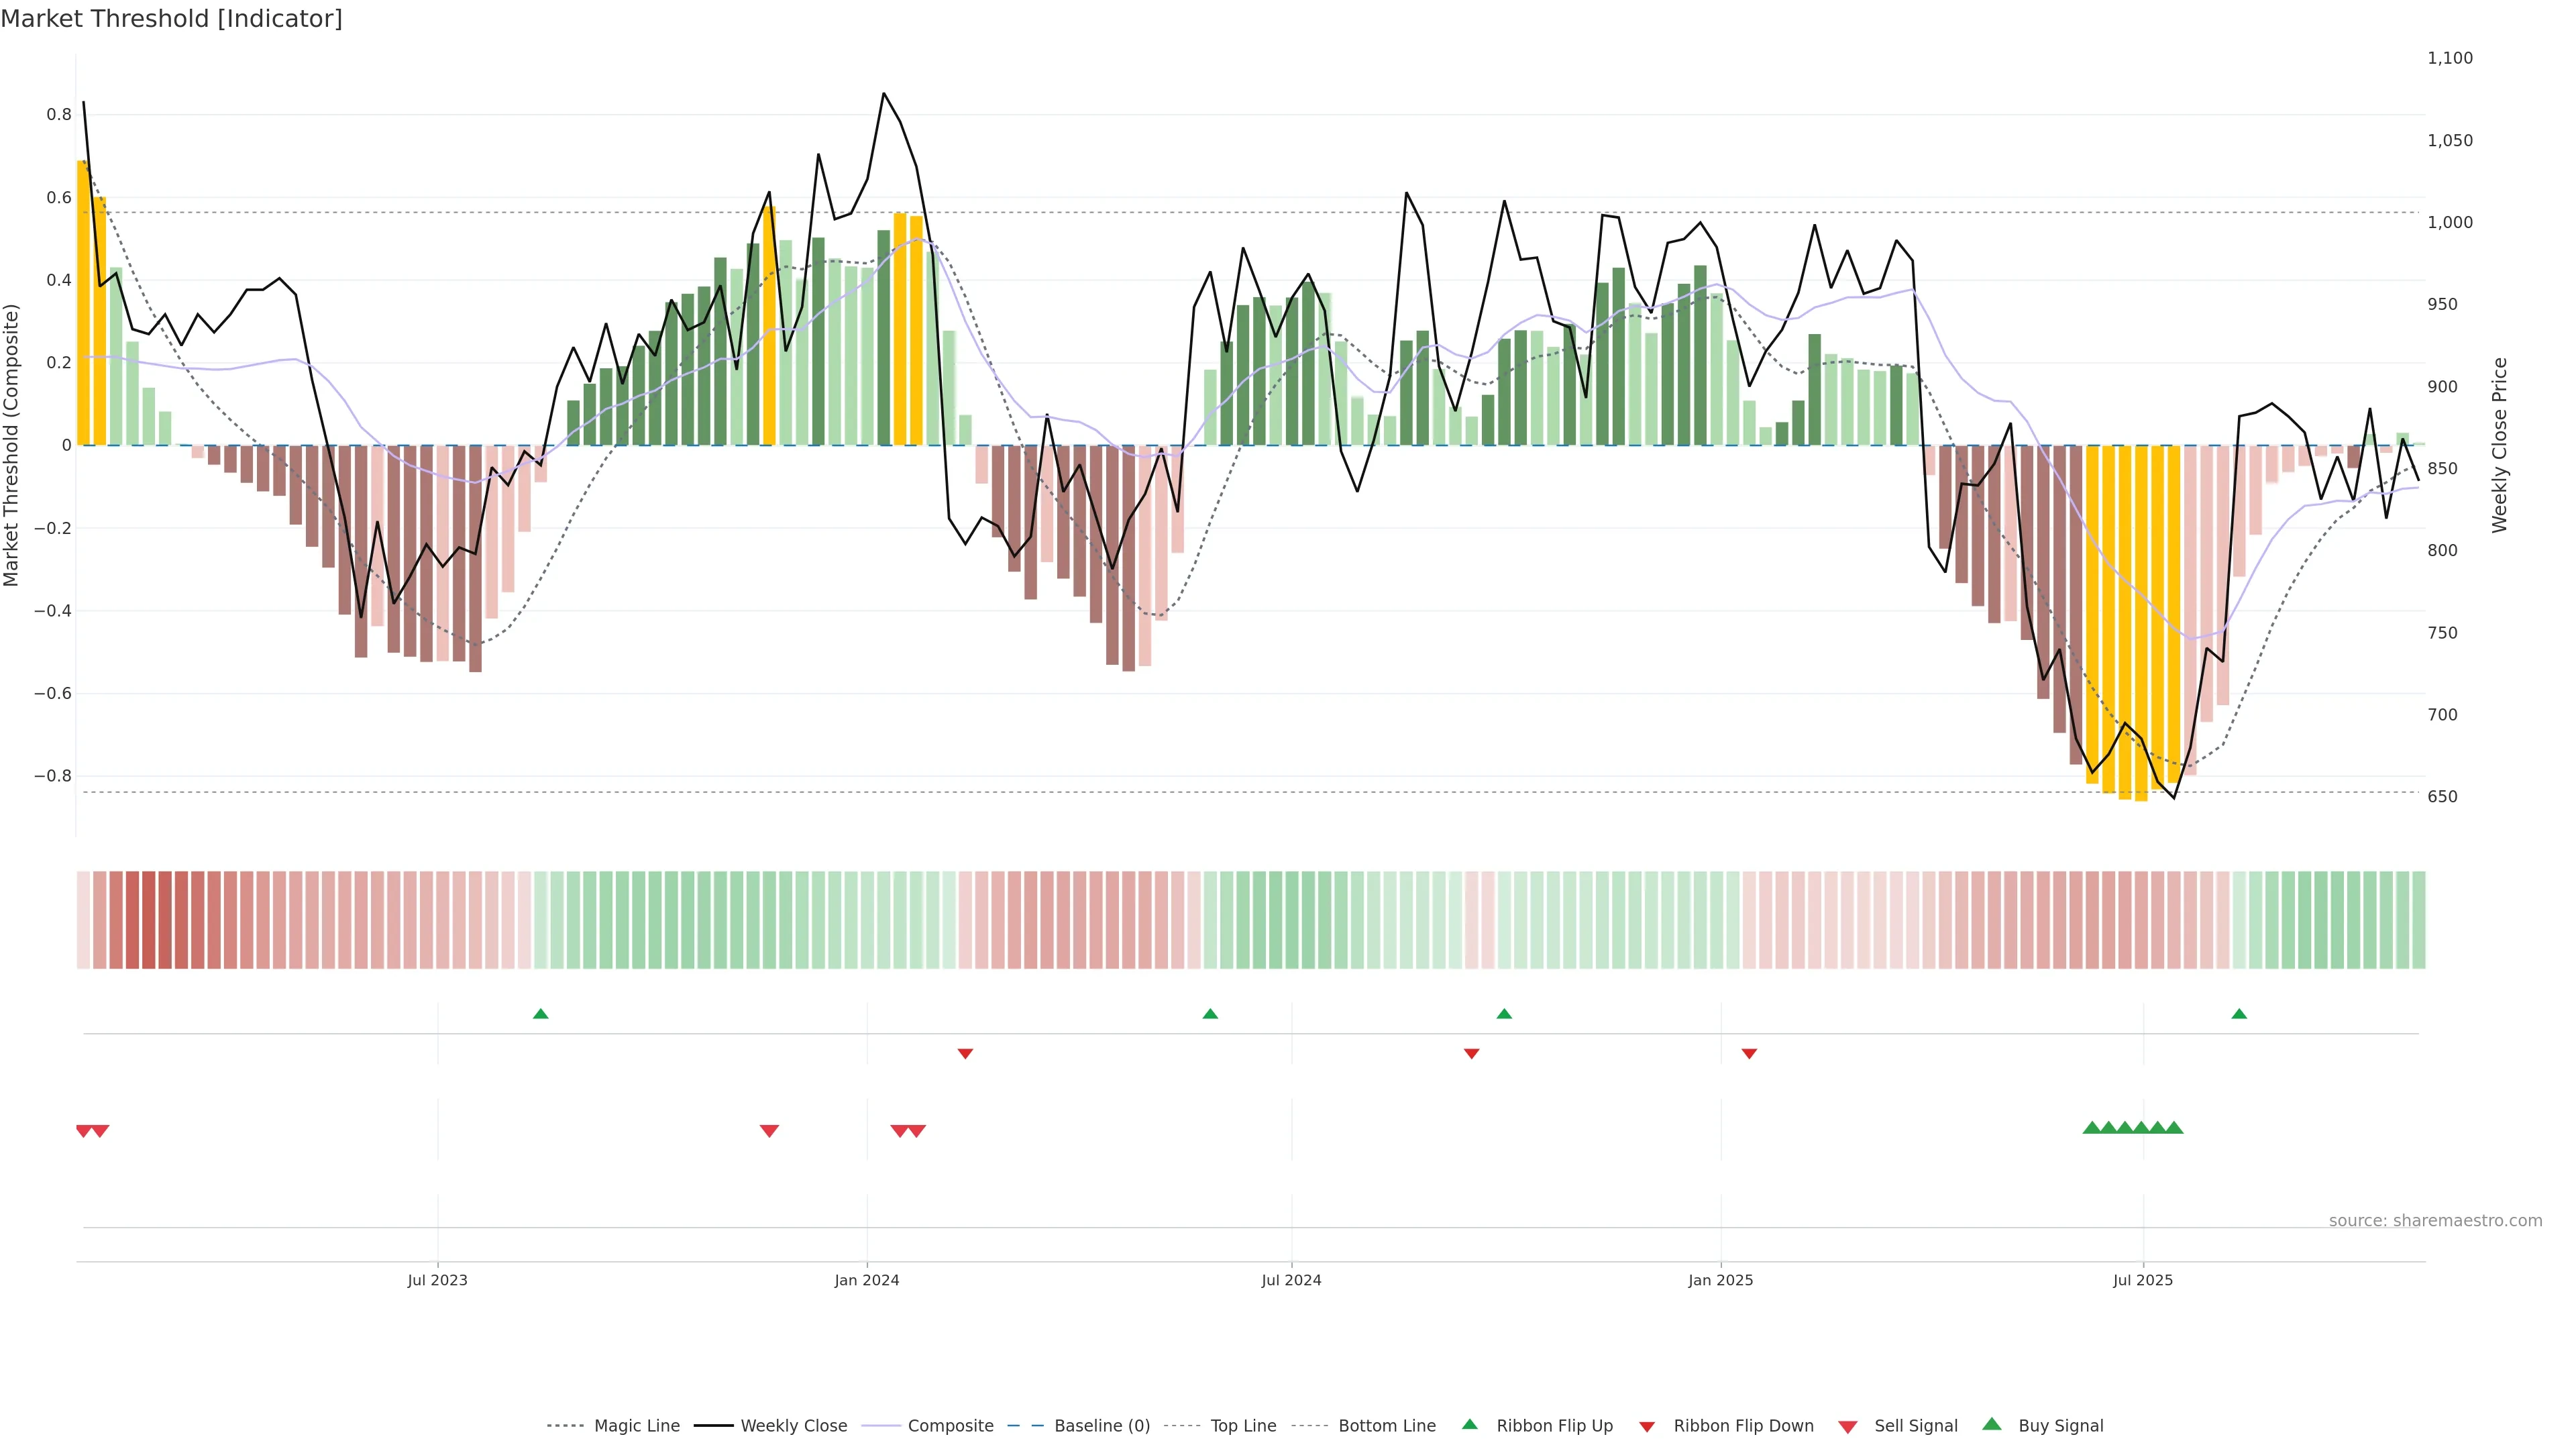The height and width of the screenshot is (1449, 2576).
Task: Select the green flip-up triangle after Jul 2023
Action: click(541, 1014)
